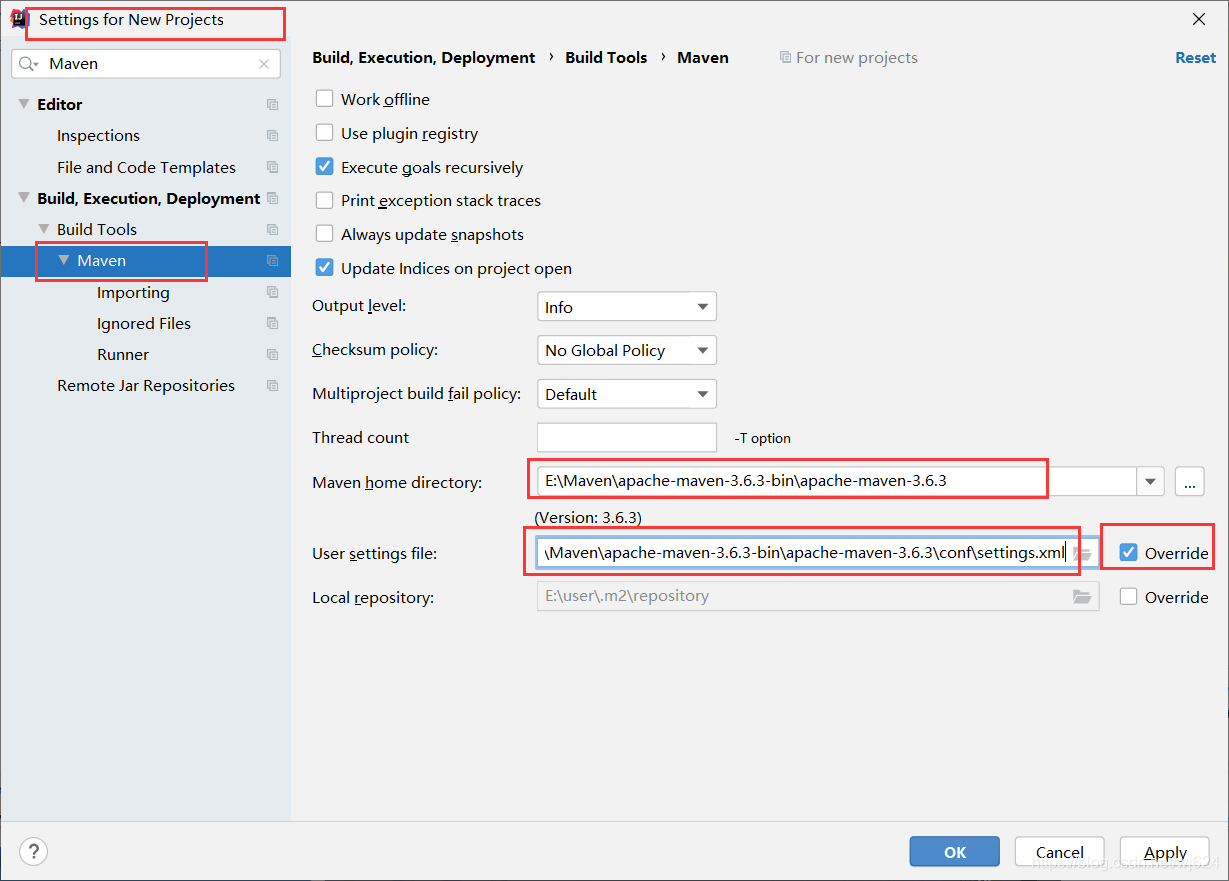Select the Importing settings page
Viewport: 1229px width, 881px height.
(x=133, y=293)
